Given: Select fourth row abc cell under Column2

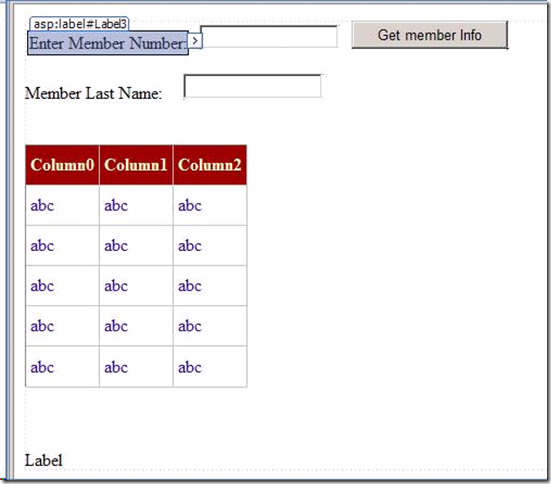Looking at the screenshot, I should [x=210, y=326].
